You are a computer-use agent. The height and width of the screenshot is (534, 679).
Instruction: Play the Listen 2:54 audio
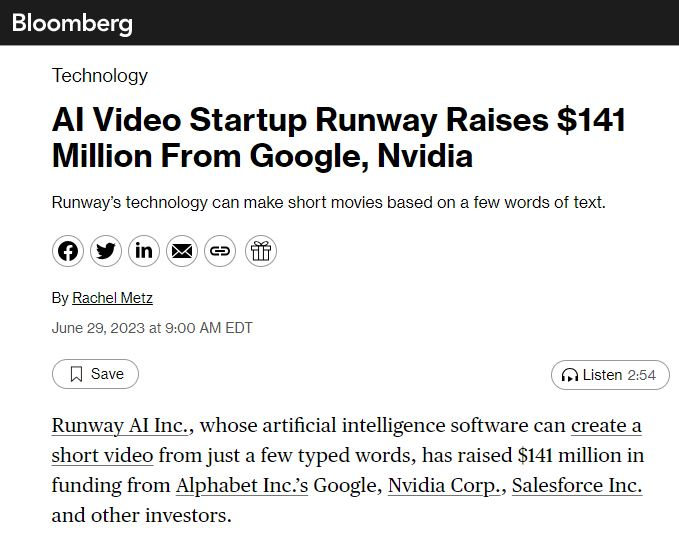click(x=610, y=375)
